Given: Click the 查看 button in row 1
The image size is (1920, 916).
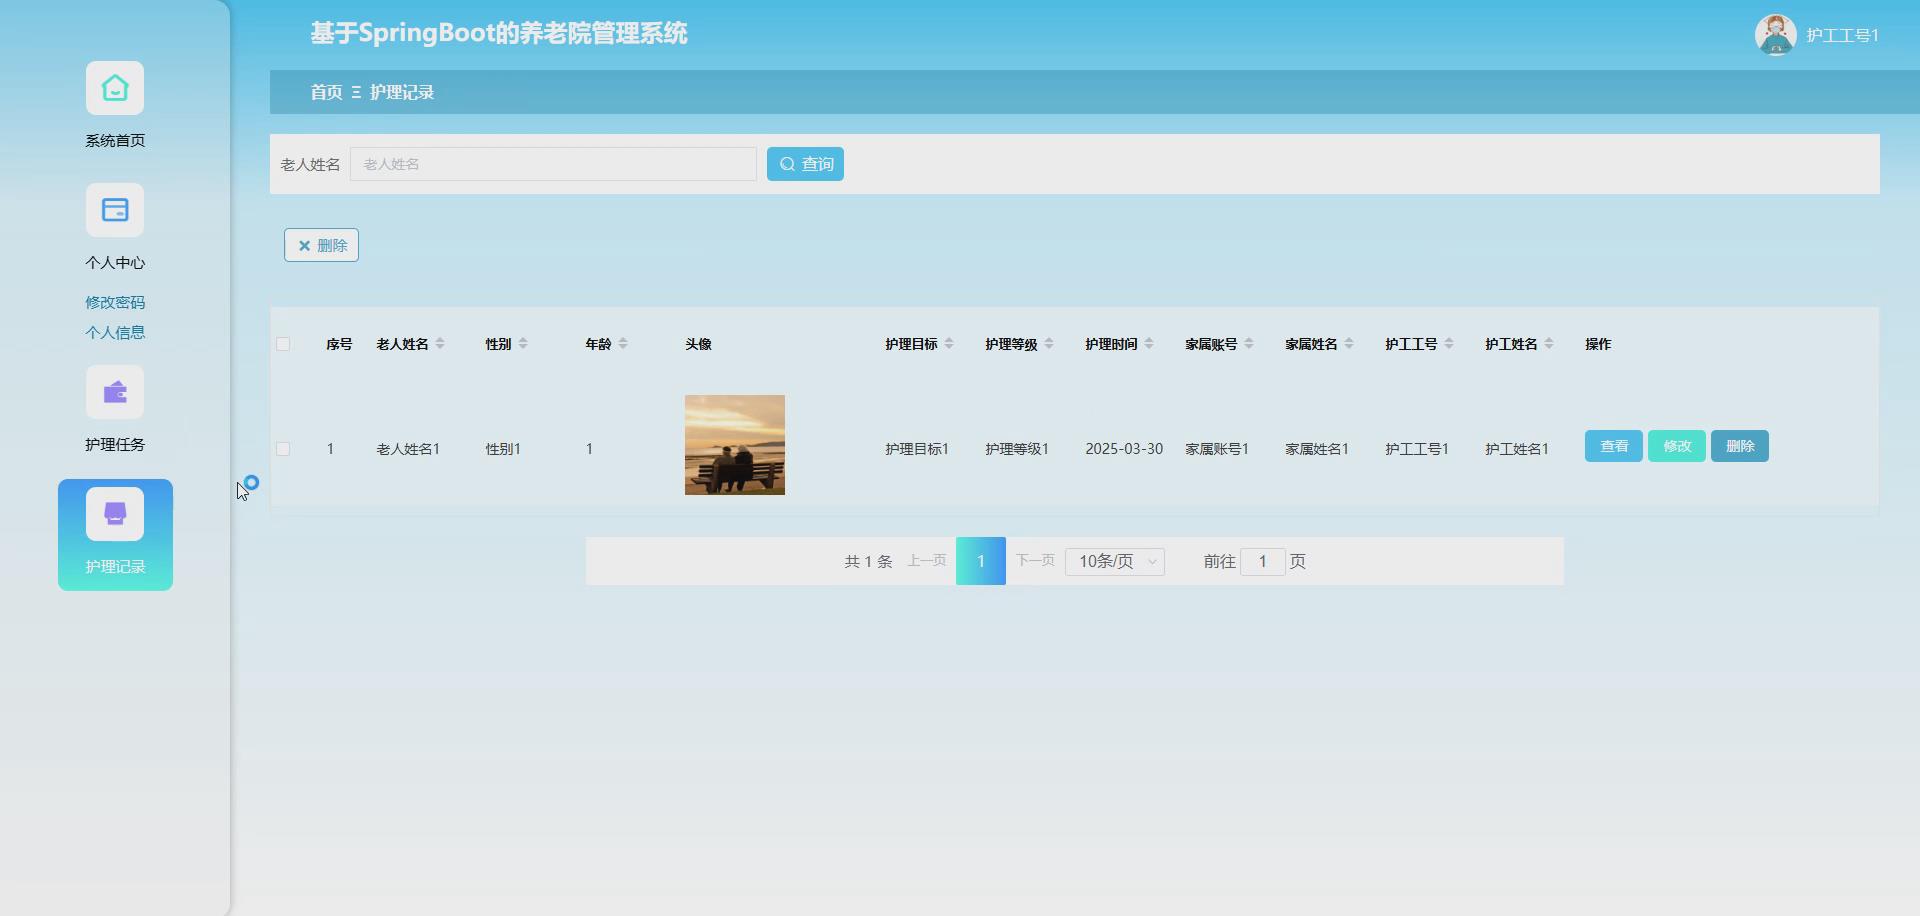Looking at the screenshot, I should click(1614, 446).
